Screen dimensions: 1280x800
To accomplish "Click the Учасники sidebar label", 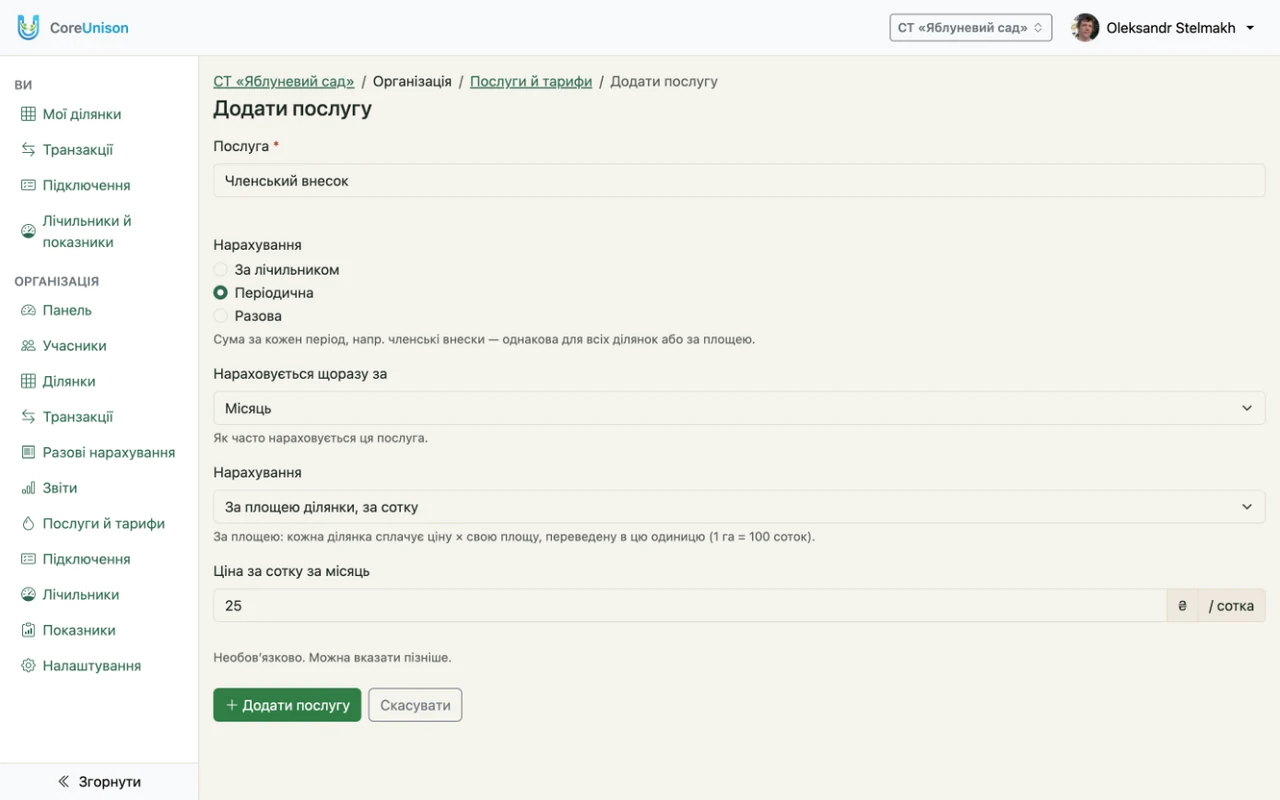I will [x=75, y=346].
